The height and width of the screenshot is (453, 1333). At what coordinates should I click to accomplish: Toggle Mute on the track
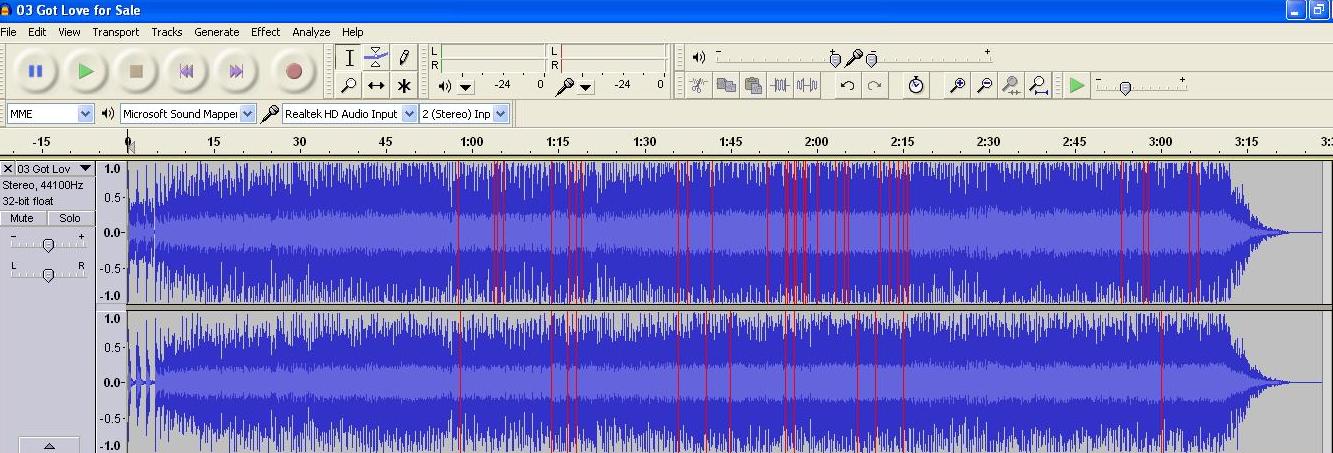tap(22, 218)
